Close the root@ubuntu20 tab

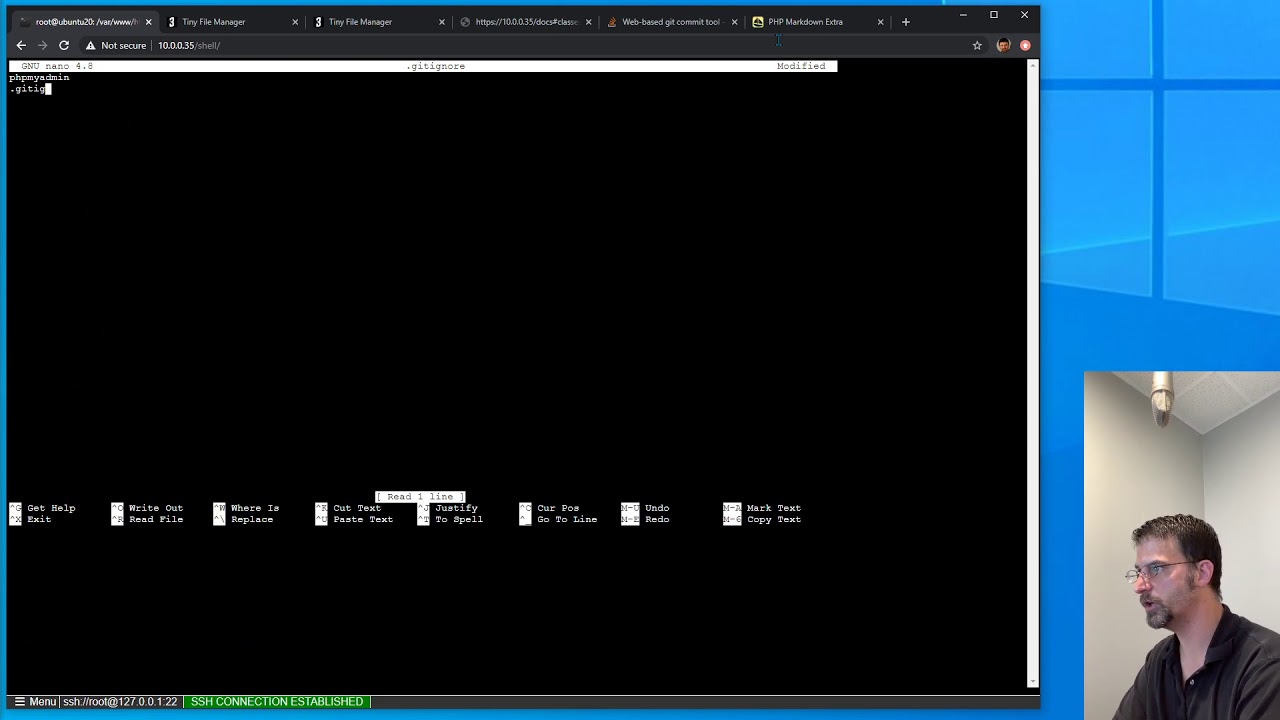(149, 22)
